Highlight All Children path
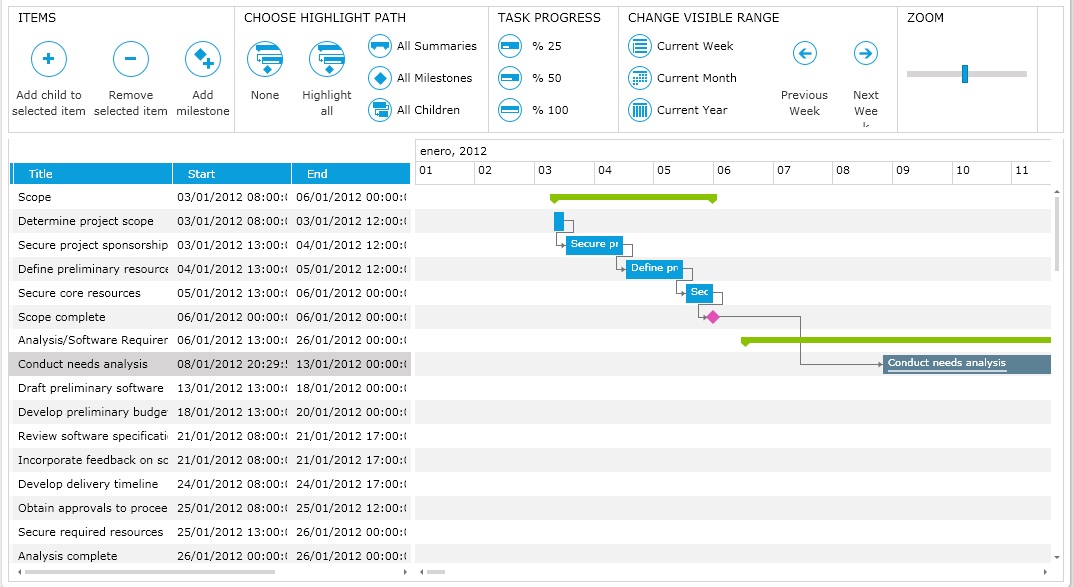The image size is (1073, 587). click(380, 110)
